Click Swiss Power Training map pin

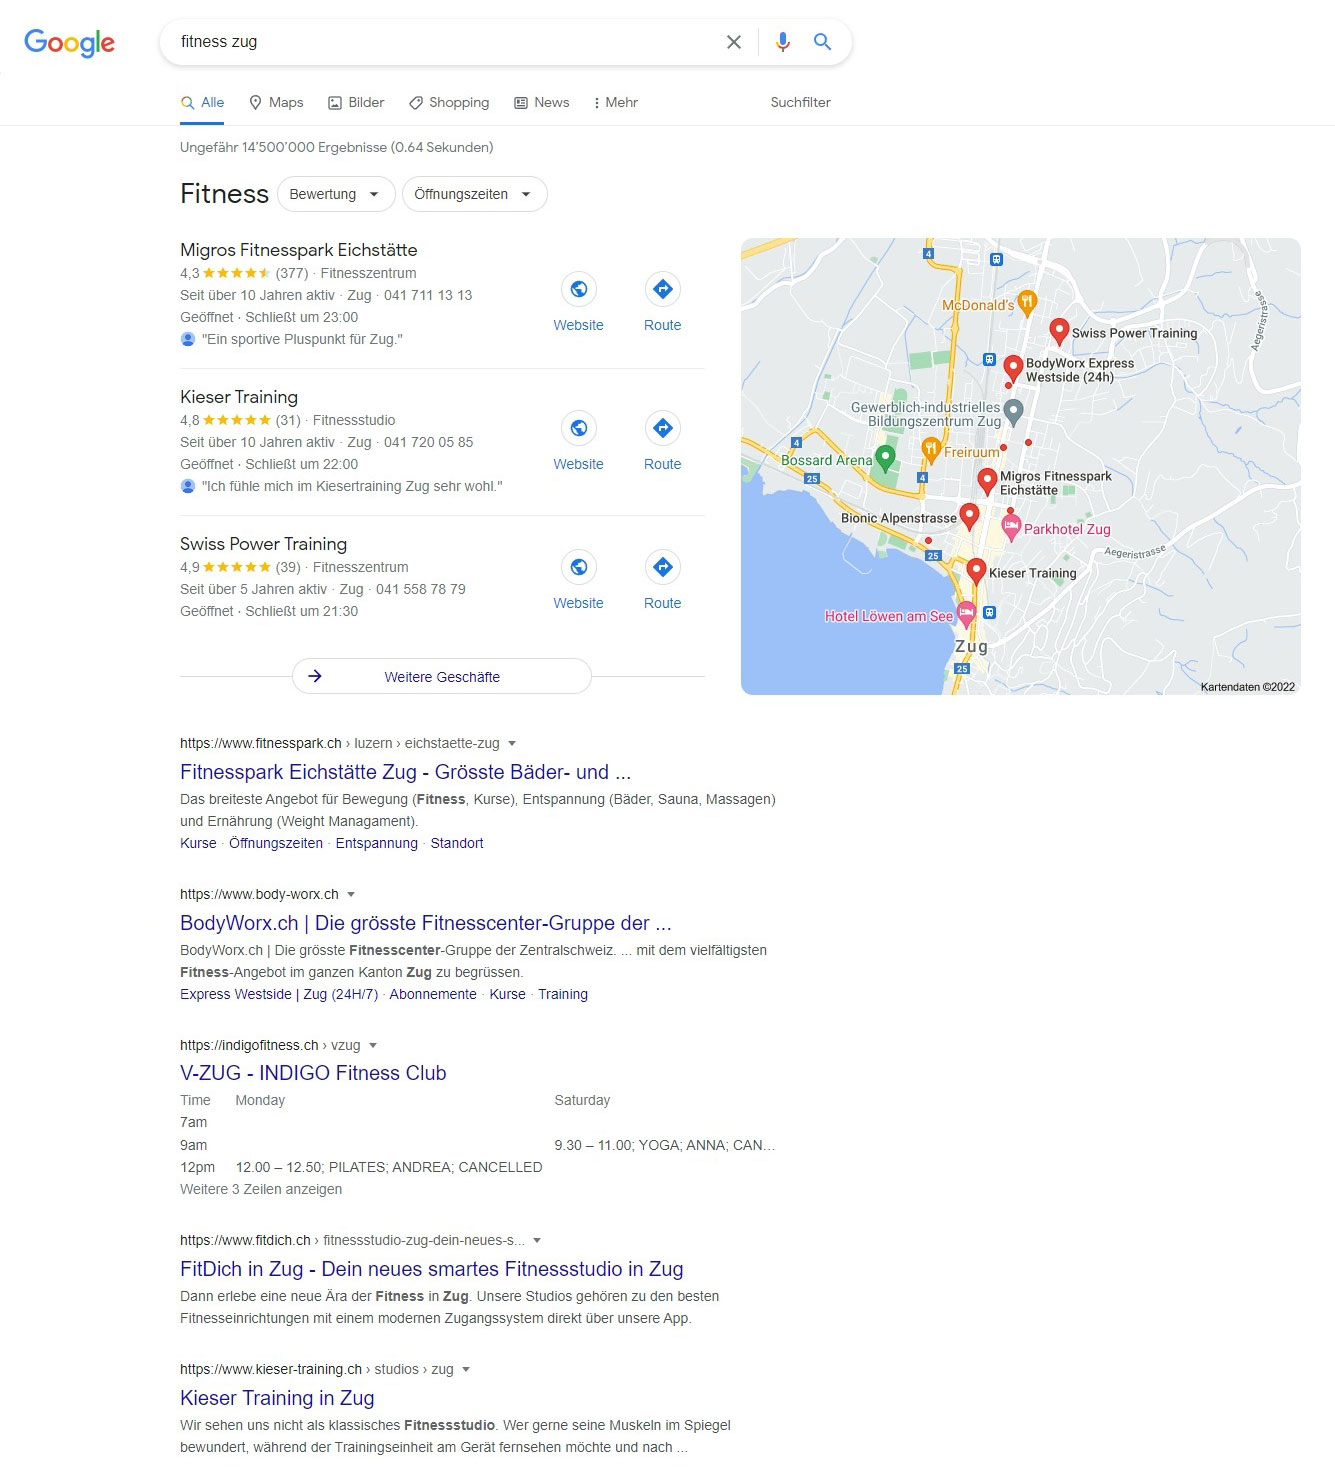(1059, 330)
